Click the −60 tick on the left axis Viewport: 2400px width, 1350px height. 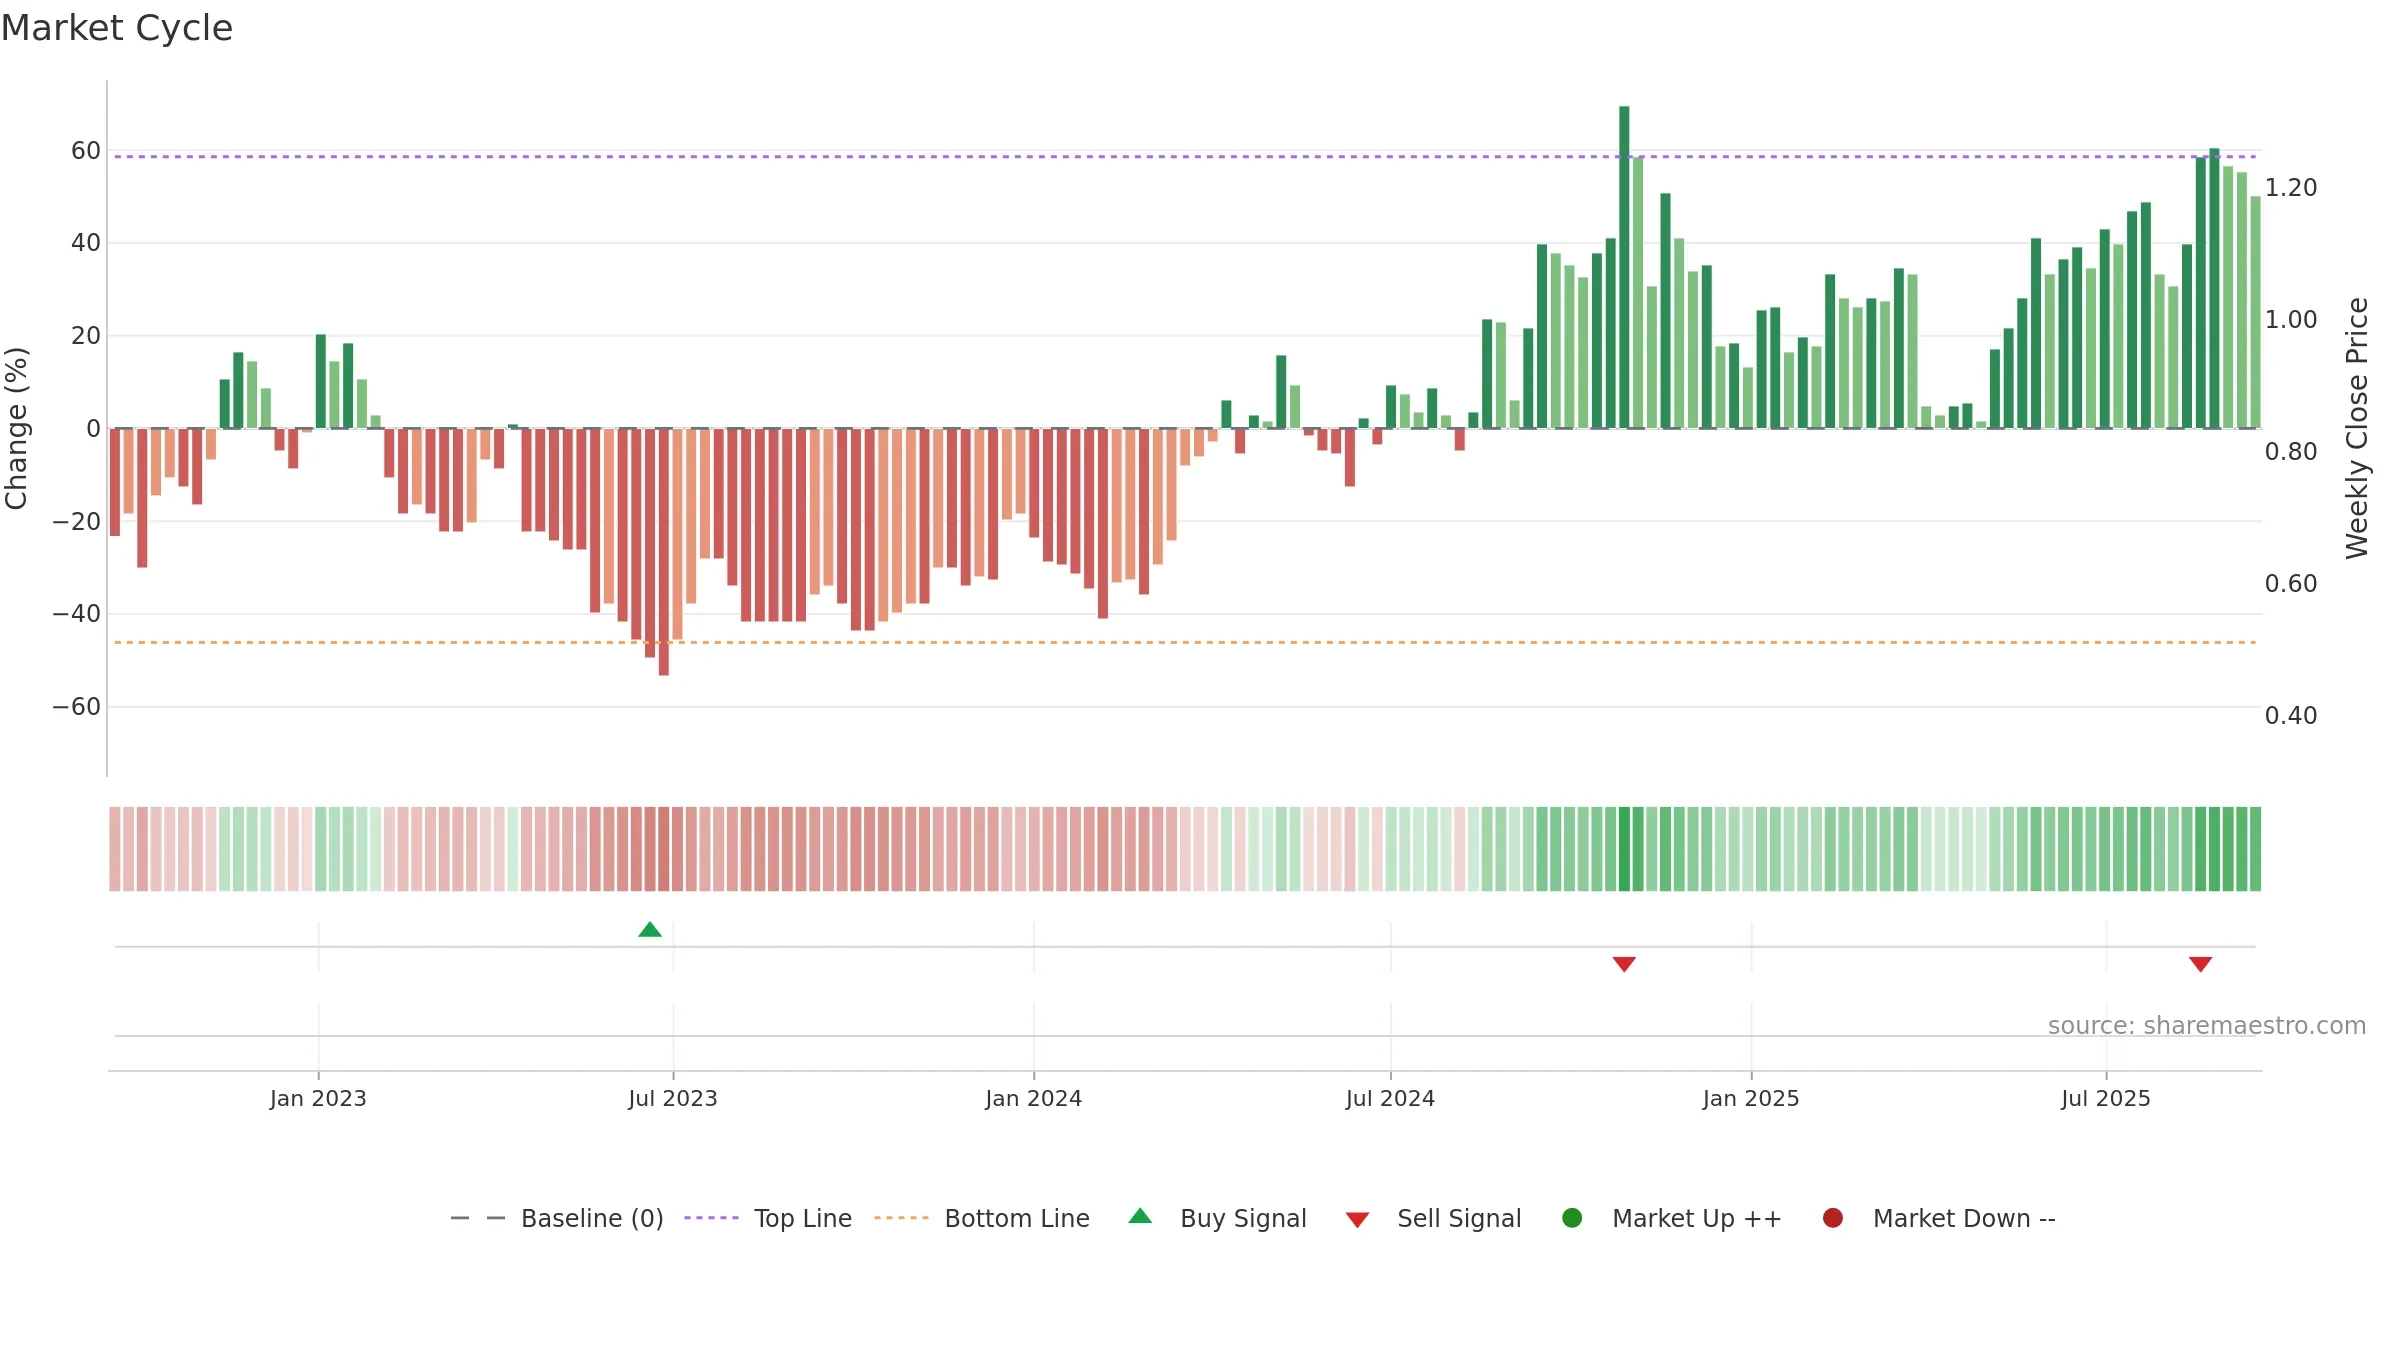(77, 707)
